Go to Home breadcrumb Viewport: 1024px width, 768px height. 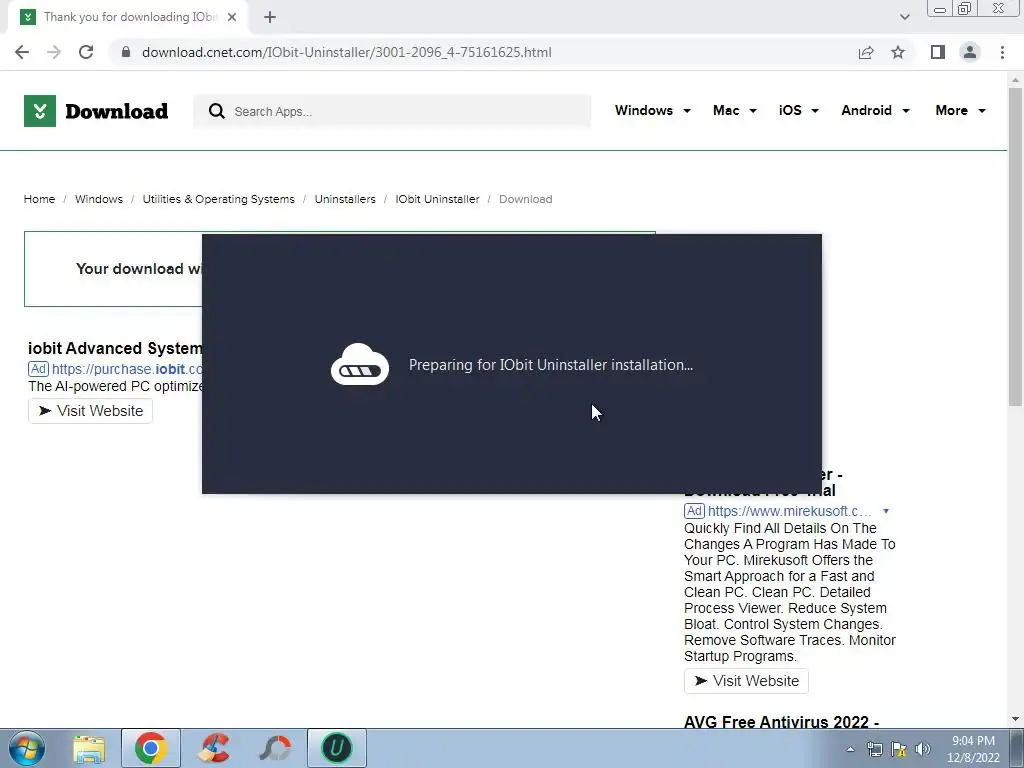pyautogui.click(x=39, y=199)
